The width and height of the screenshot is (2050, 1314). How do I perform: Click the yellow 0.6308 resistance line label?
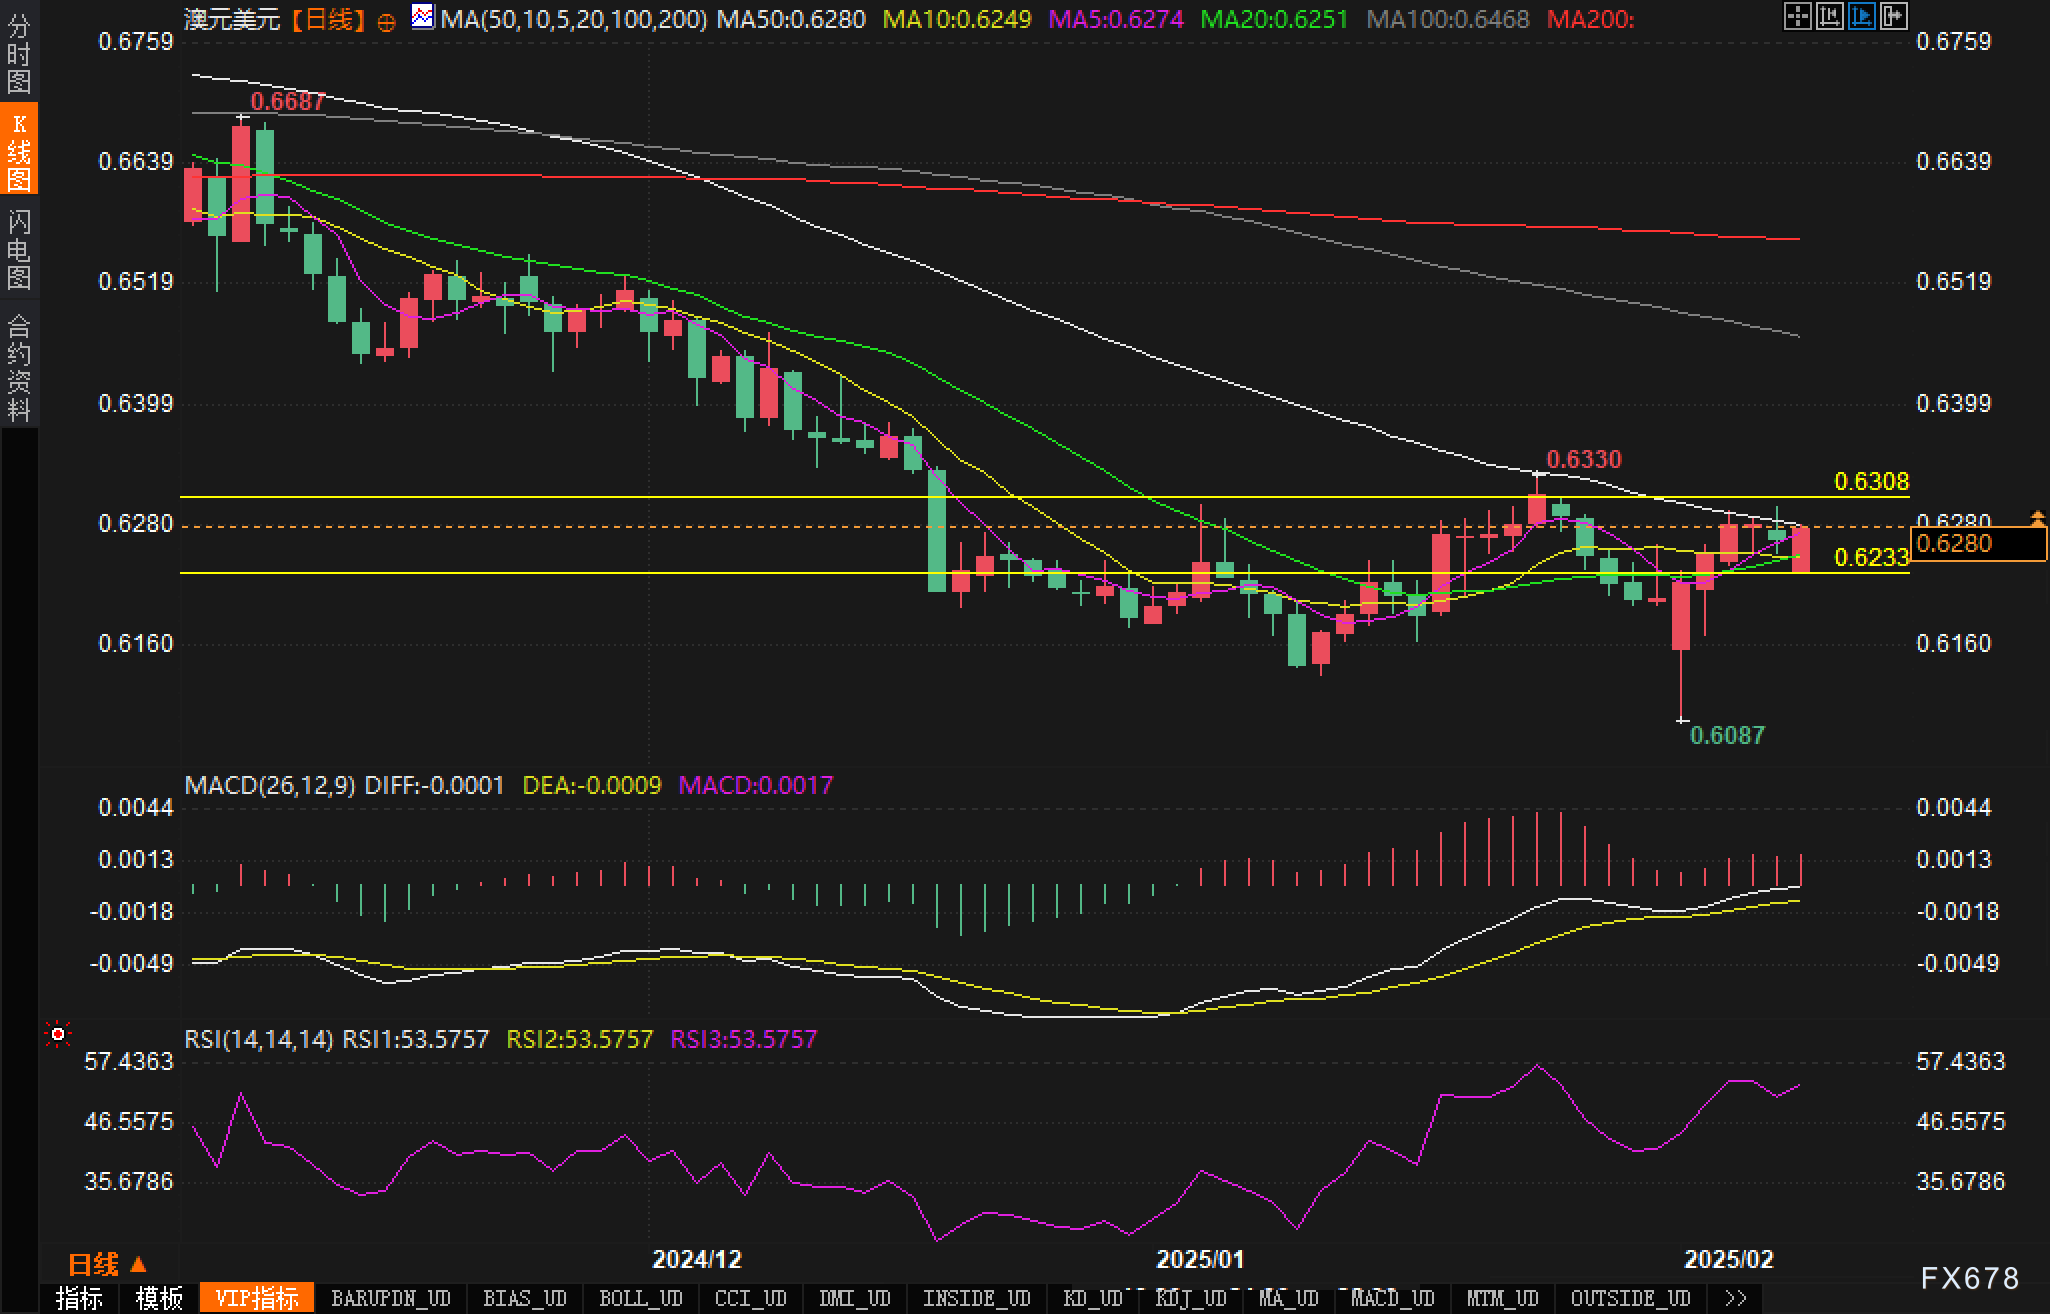[1871, 482]
